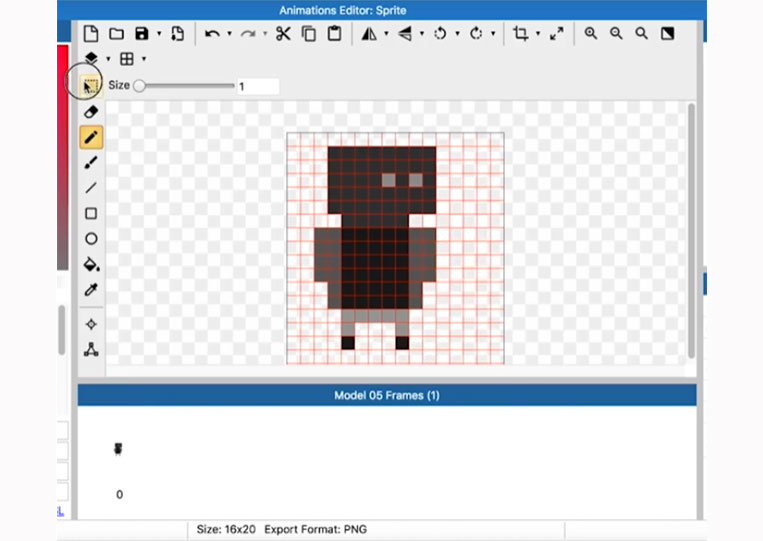The image size is (763, 541).
Task: Click the red color gradient strip
Action: click(x=63, y=157)
